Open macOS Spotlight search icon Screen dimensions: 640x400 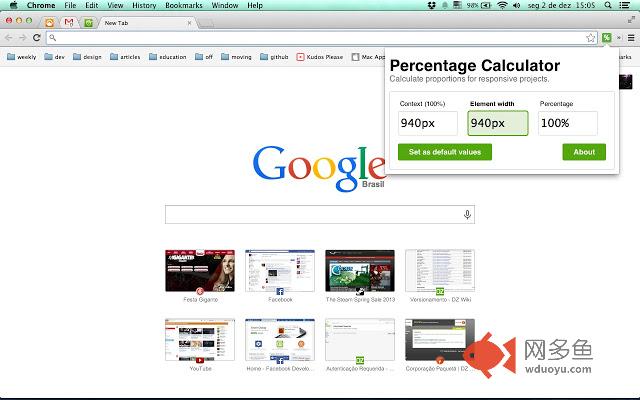(608, 5)
